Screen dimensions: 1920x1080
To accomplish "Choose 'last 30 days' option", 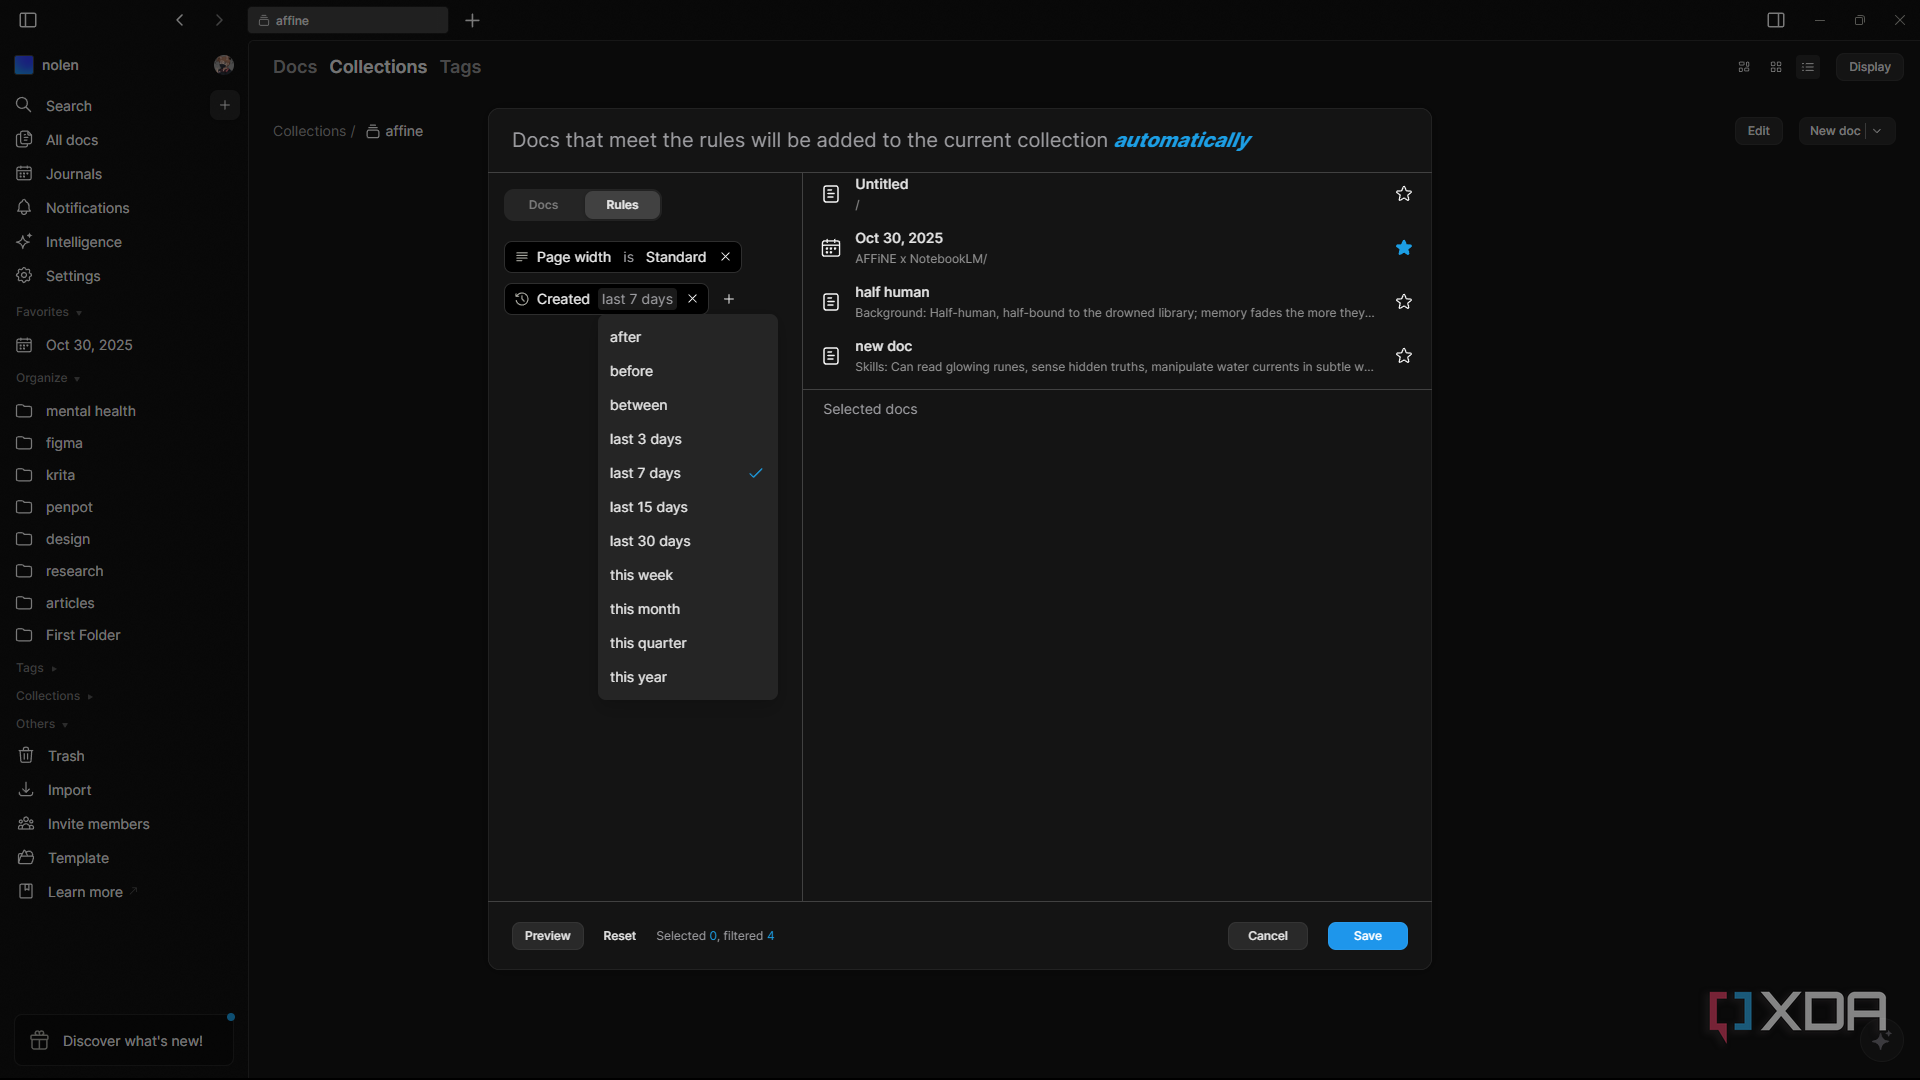I will pyautogui.click(x=687, y=541).
